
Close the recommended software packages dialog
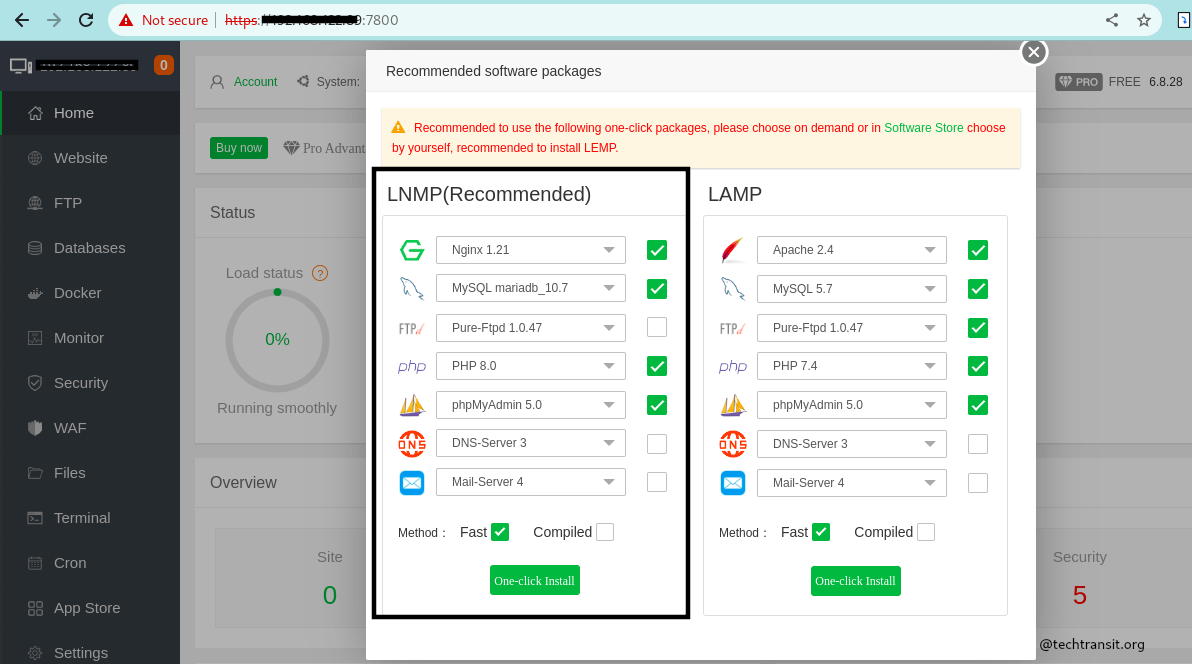1034,52
